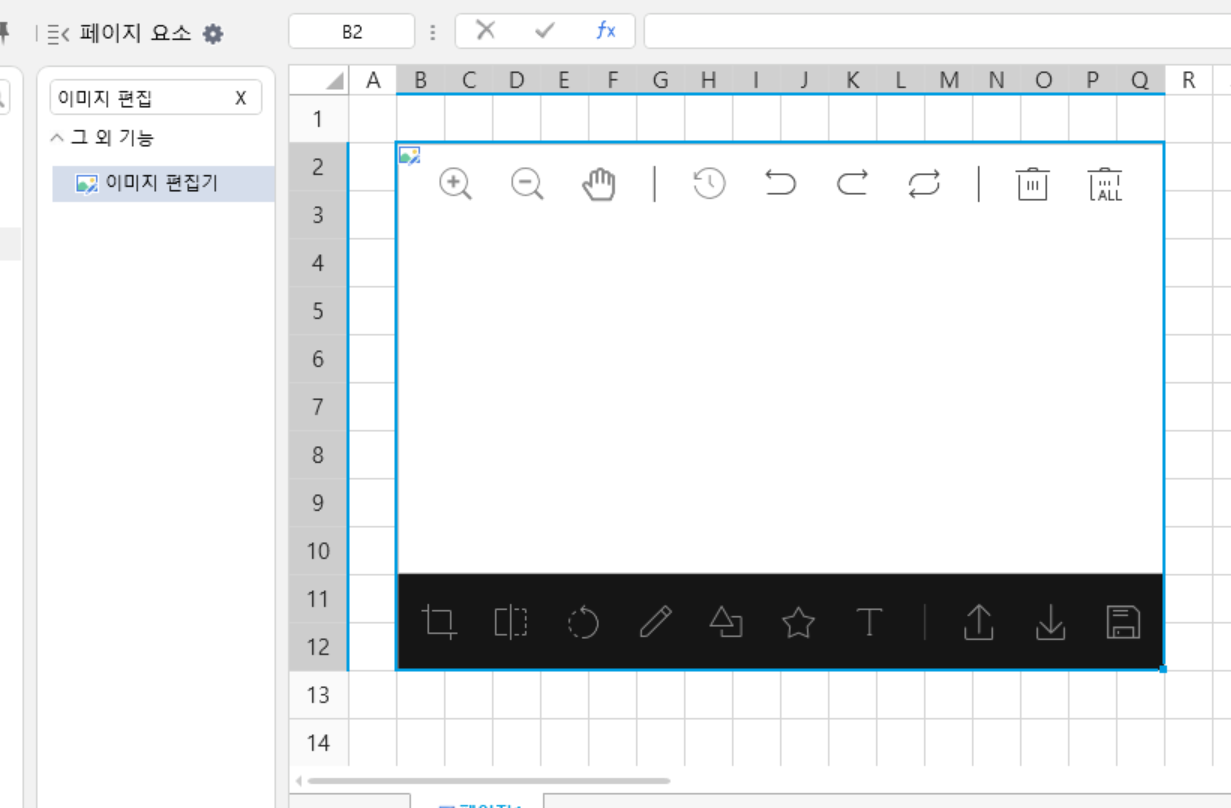Select row 1 header
The image size is (1231, 808).
(x=318, y=119)
